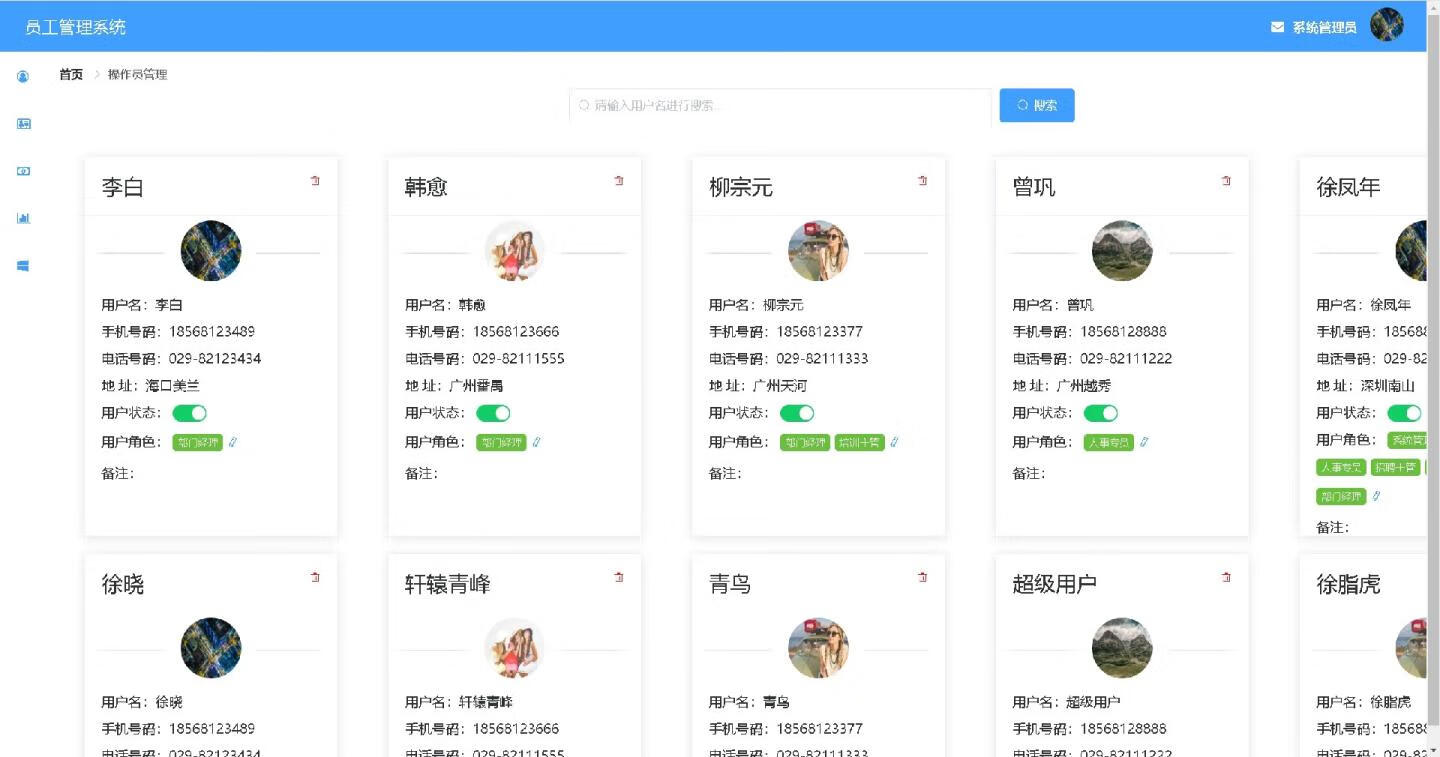This screenshot has height=757, width=1440.
Task: Click the address 广州越秀
Action: (x=1084, y=385)
